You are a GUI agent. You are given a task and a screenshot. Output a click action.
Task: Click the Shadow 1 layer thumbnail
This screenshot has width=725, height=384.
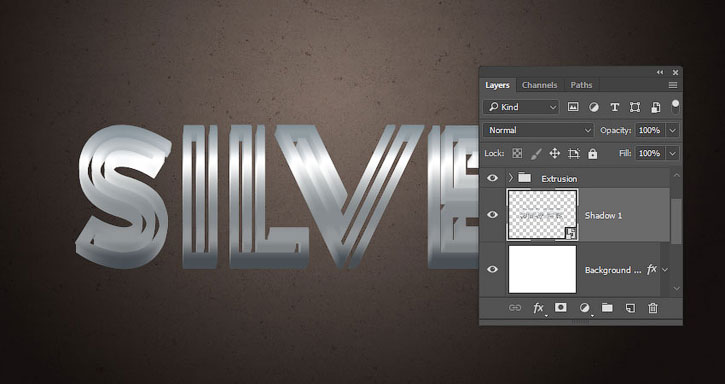[542, 215]
